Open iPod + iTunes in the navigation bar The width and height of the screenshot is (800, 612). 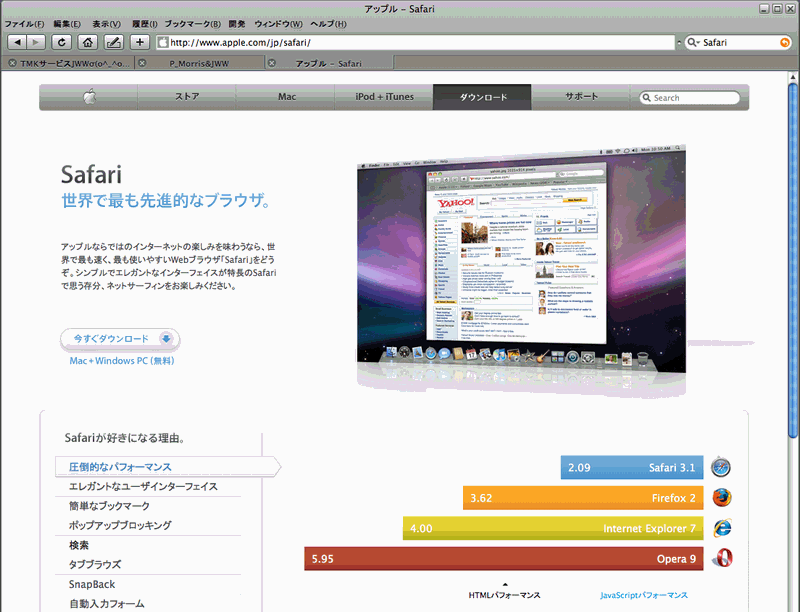click(x=384, y=97)
